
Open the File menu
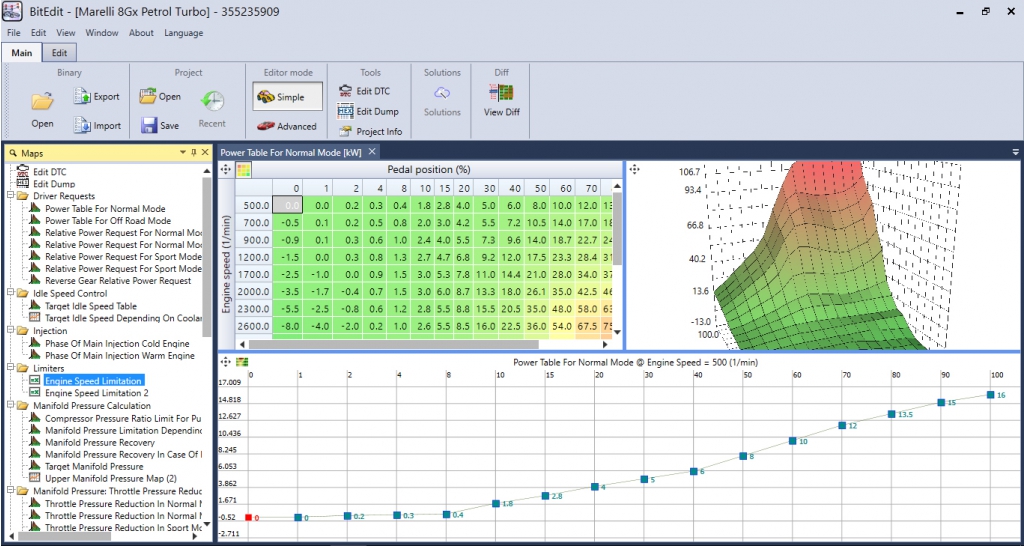coord(14,33)
